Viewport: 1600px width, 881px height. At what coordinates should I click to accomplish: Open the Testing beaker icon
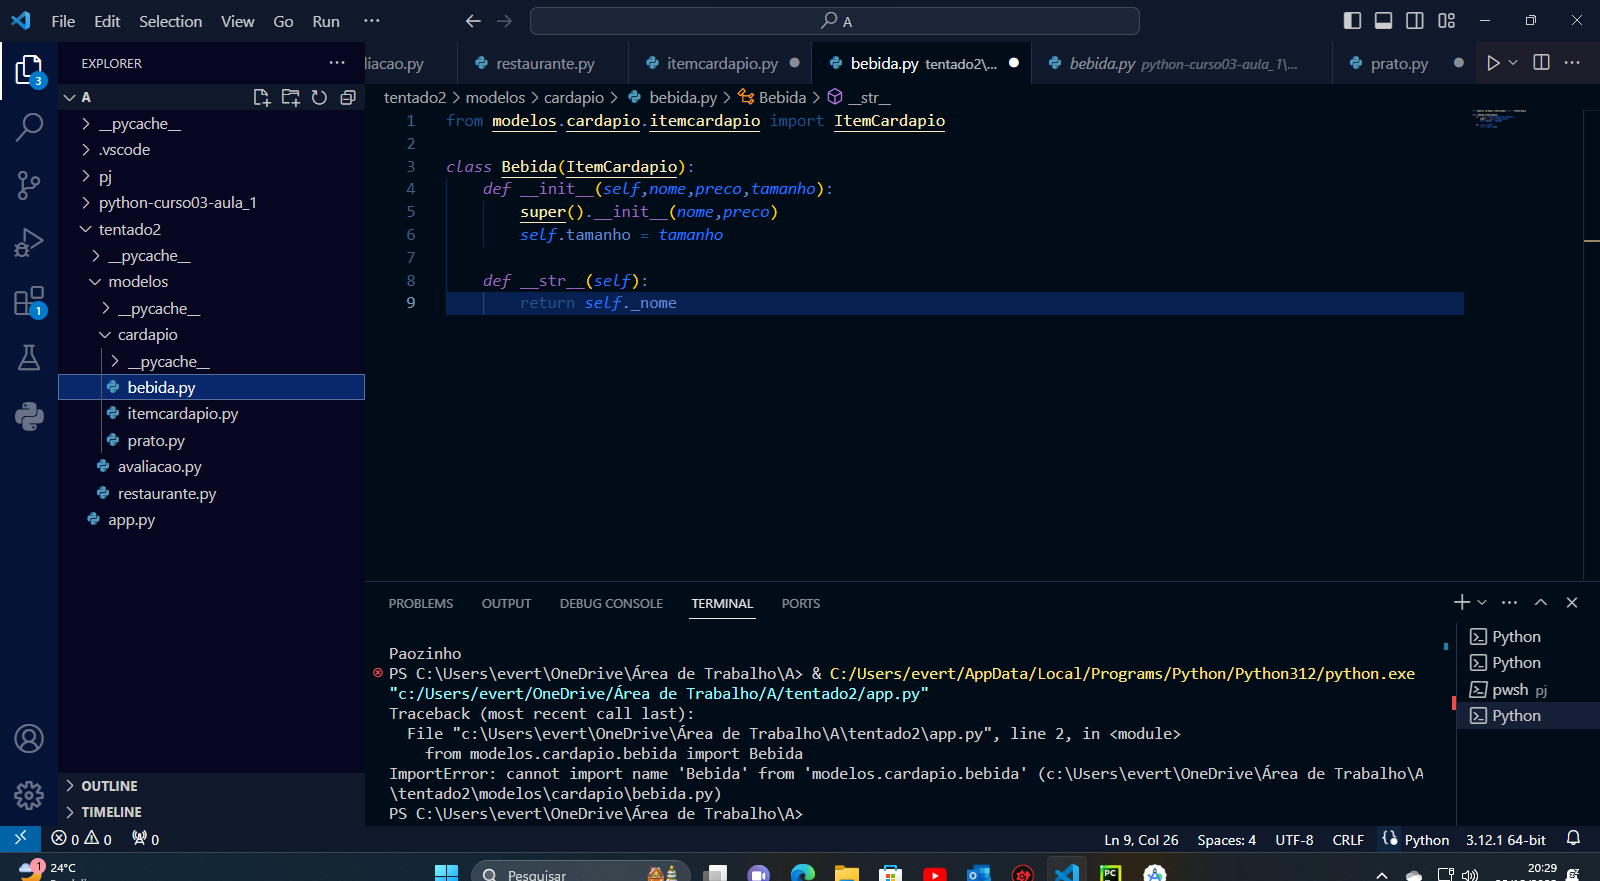[x=29, y=358]
